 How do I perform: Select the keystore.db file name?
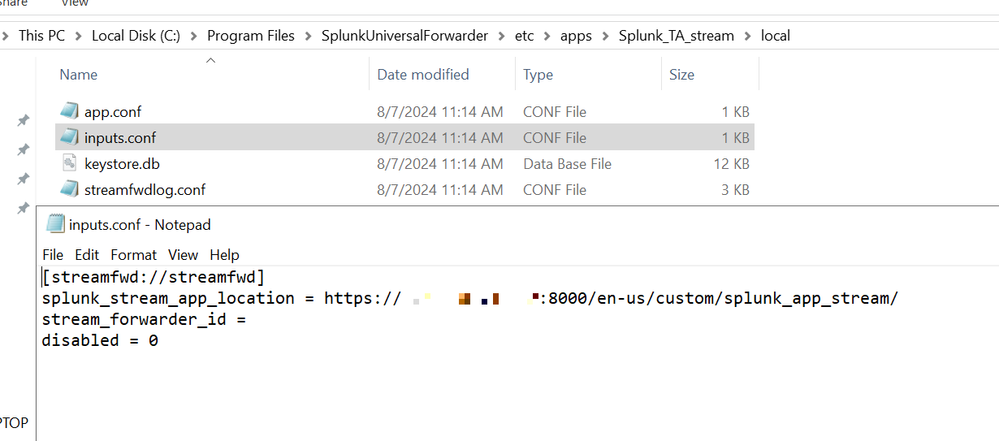[x=122, y=164]
